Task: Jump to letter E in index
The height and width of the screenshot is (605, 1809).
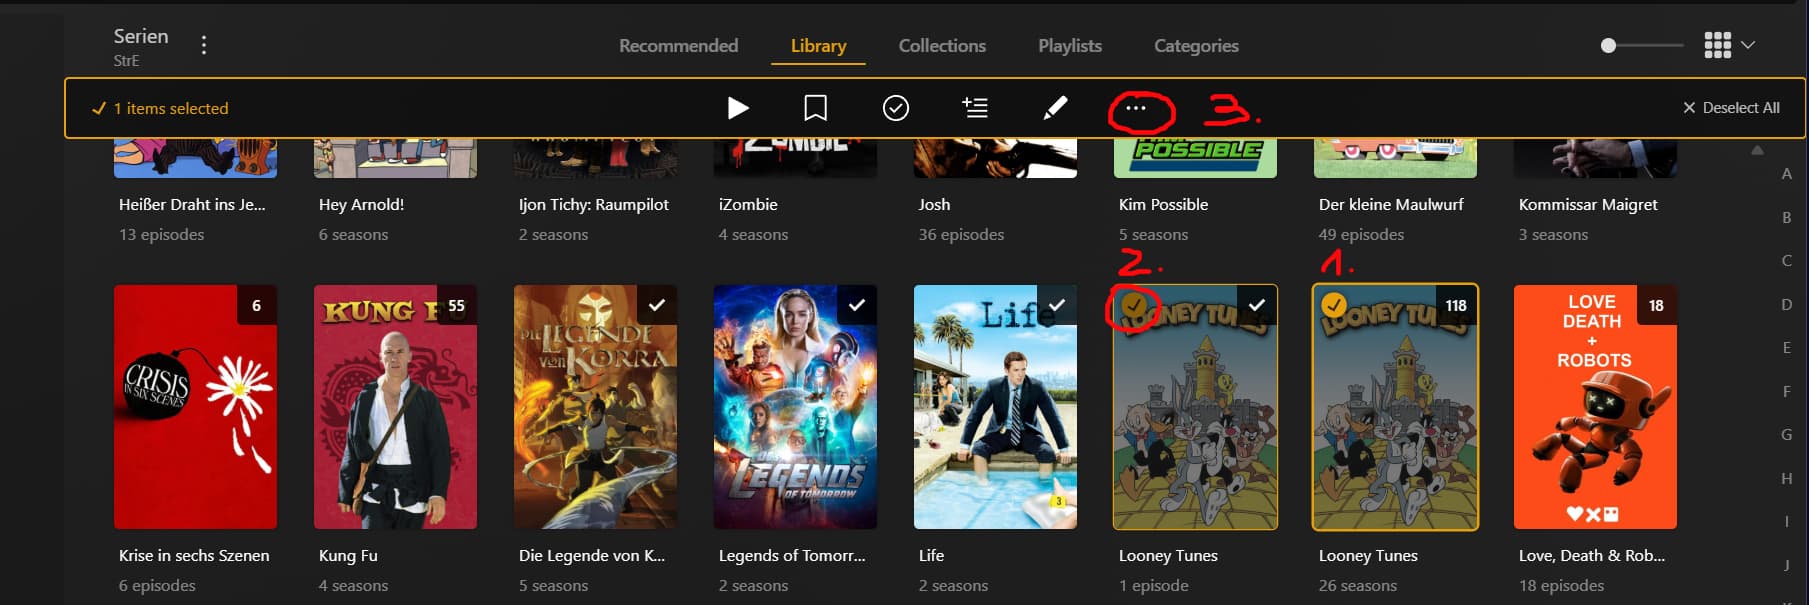Action: pyautogui.click(x=1786, y=348)
